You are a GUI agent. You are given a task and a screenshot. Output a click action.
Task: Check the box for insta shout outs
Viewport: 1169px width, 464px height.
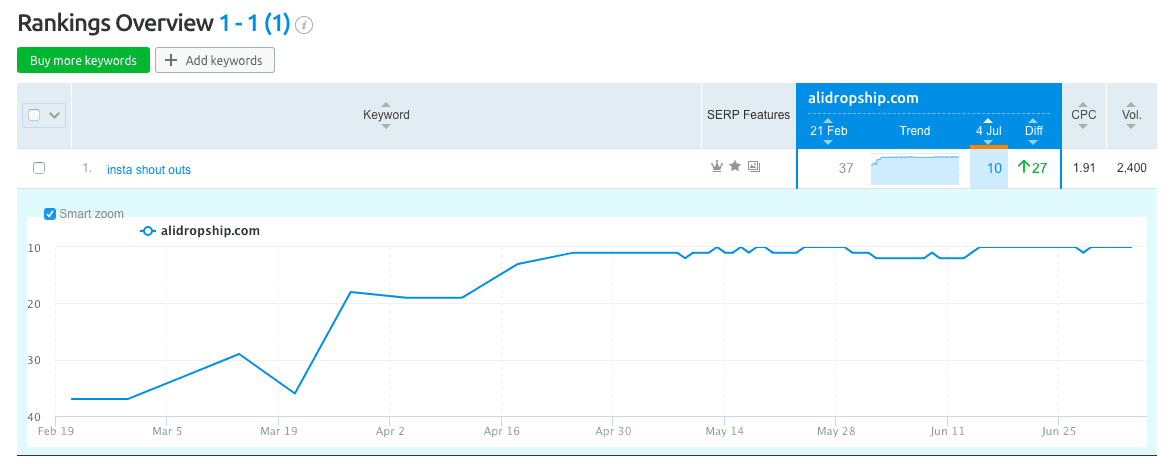[39, 168]
